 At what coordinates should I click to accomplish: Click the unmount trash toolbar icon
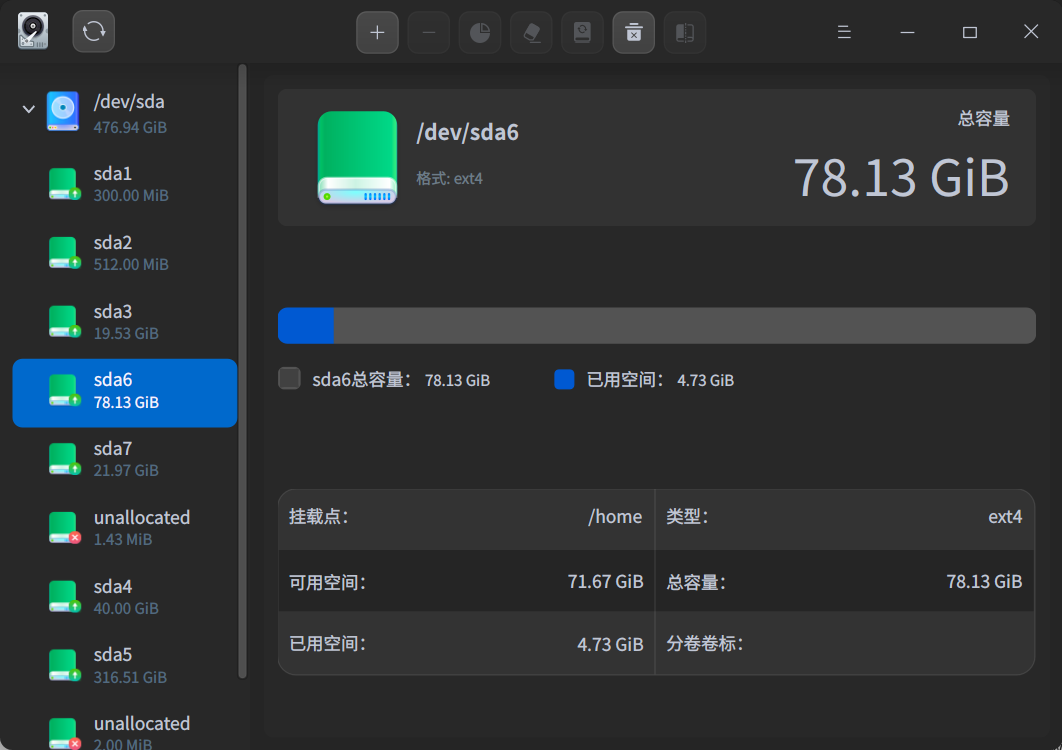(633, 32)
